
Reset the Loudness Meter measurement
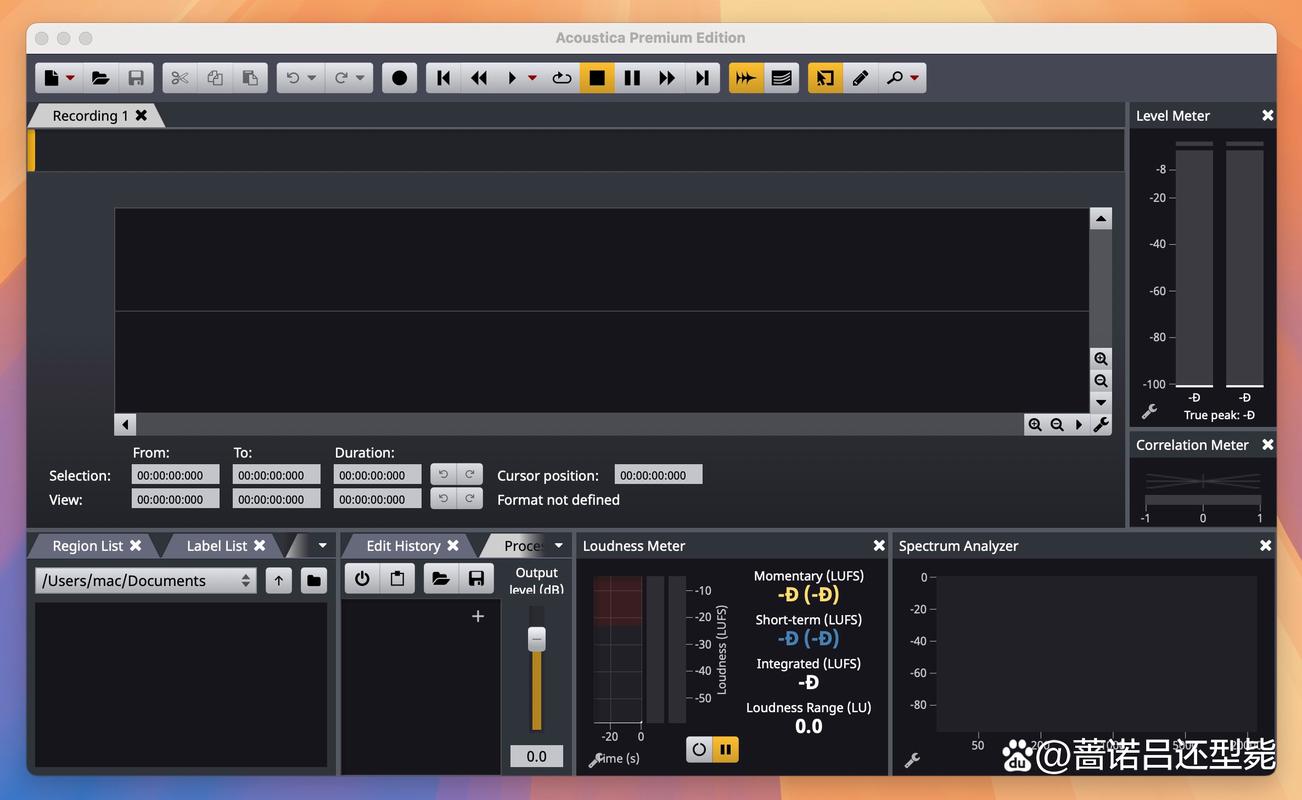[699, 749]
